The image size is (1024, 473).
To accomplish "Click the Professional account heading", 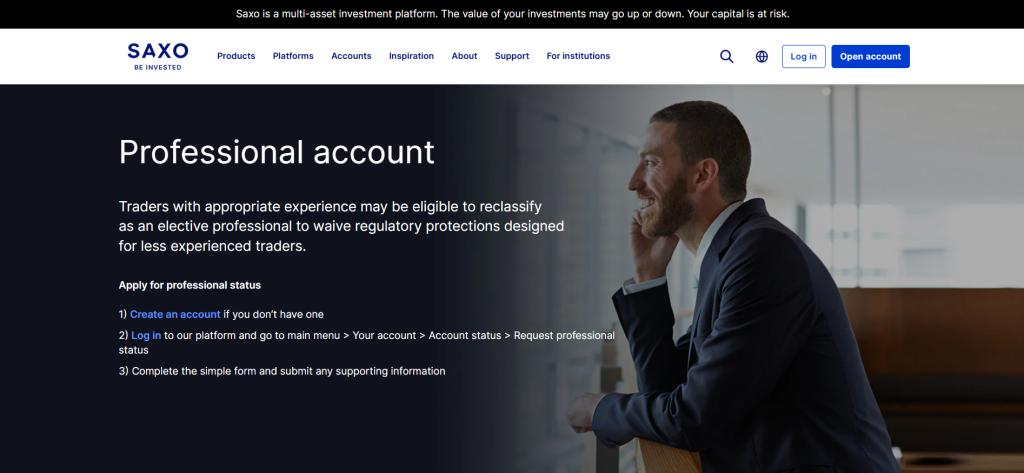I will [276, 152].
